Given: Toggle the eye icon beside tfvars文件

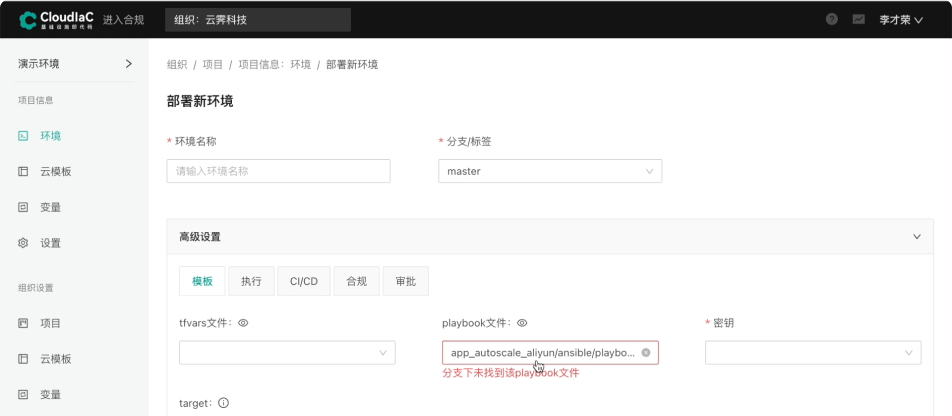Looking at the screenshot, I should tap(243, 323).
